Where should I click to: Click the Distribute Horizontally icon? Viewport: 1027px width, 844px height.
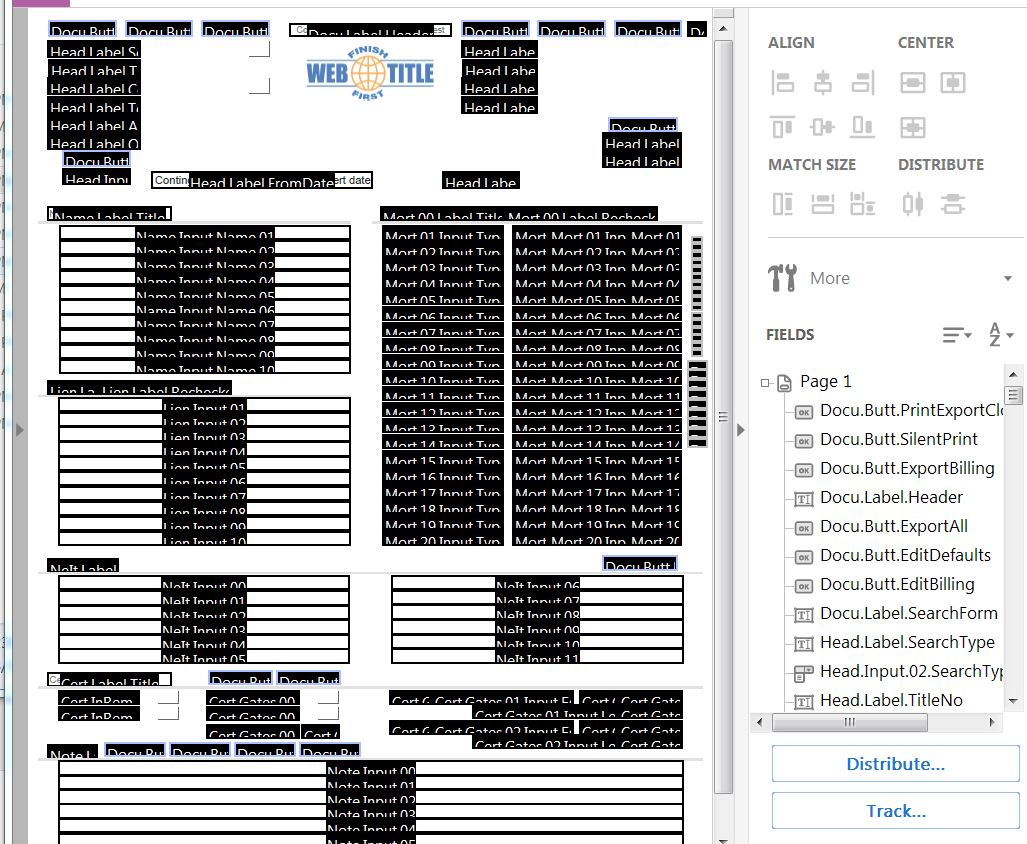coord(912,204)
